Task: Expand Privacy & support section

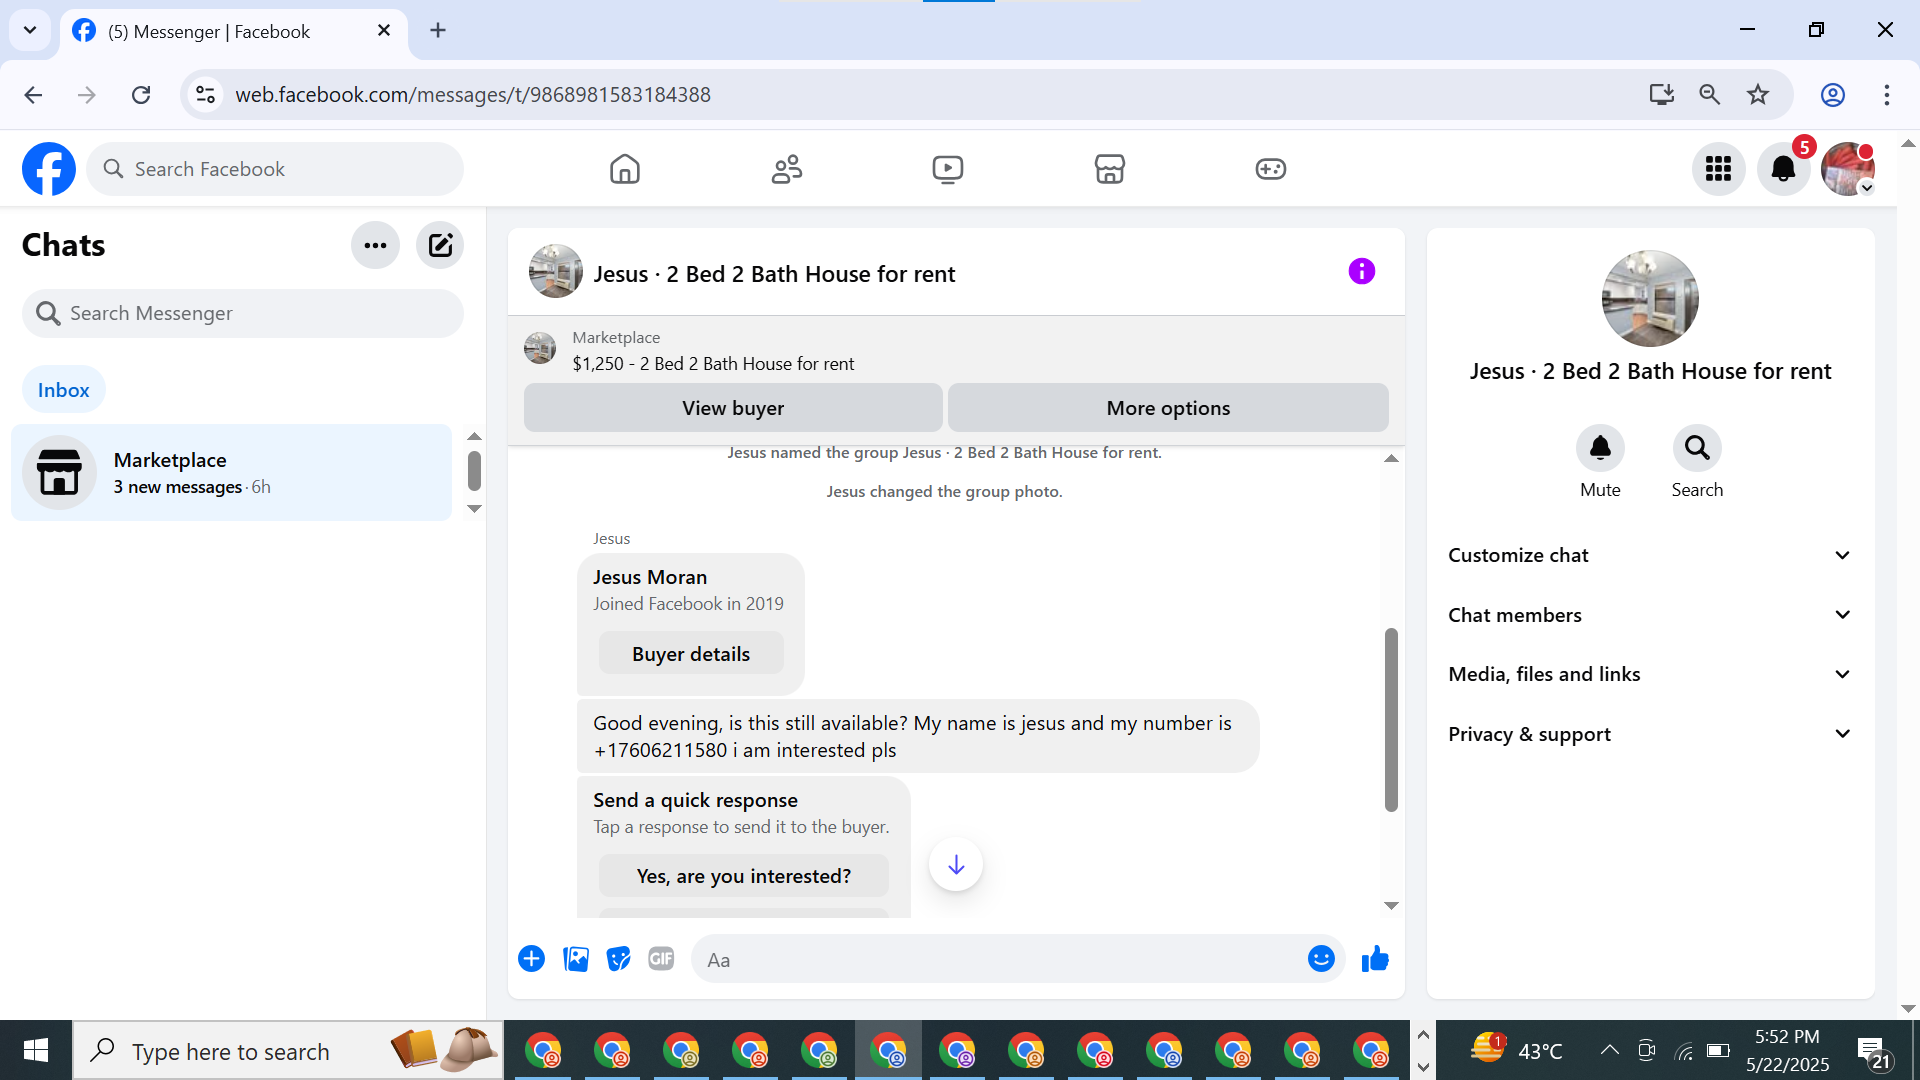Action: (x=1650, y=734)
